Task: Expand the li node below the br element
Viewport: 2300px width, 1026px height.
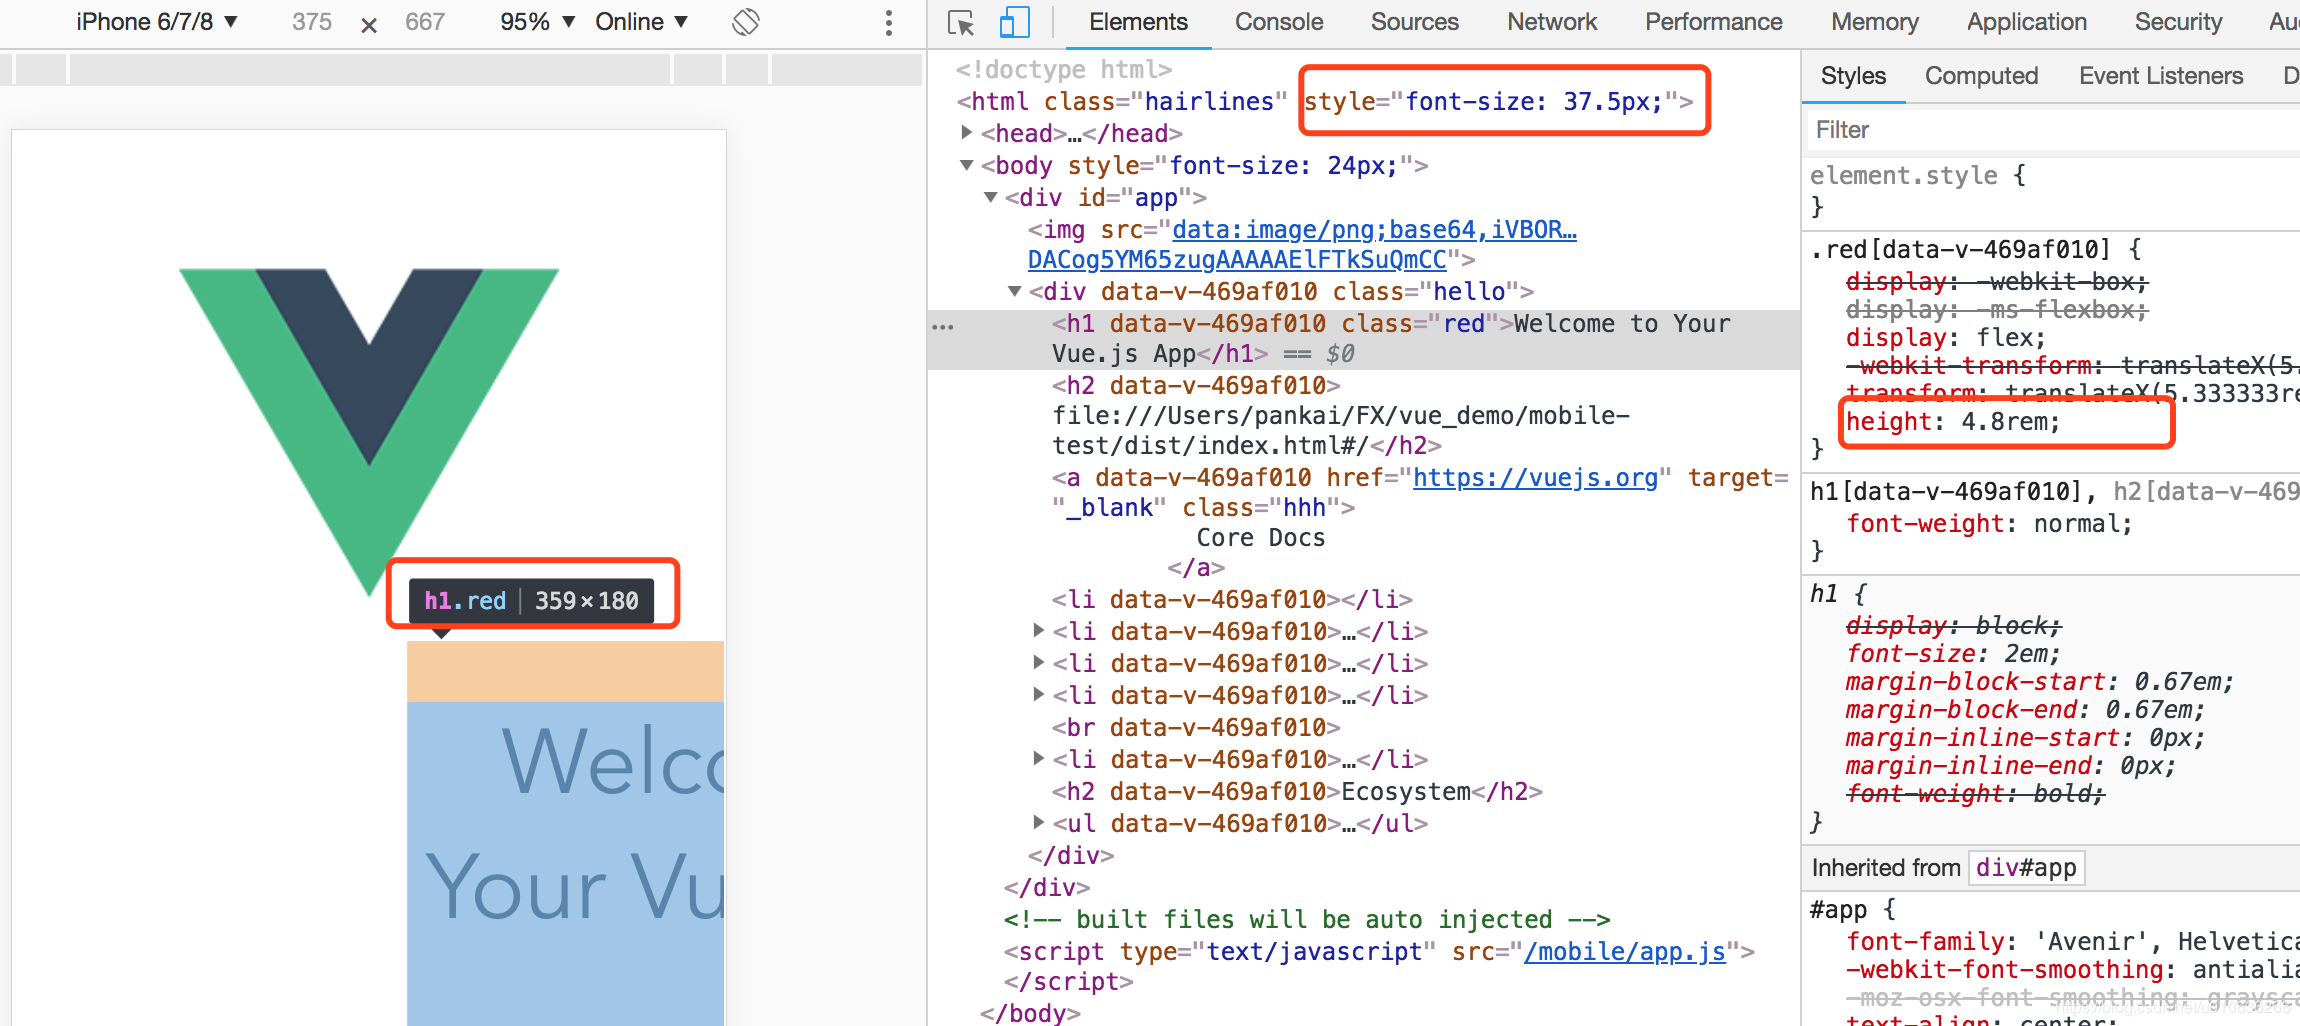Action: (1039, 758)
